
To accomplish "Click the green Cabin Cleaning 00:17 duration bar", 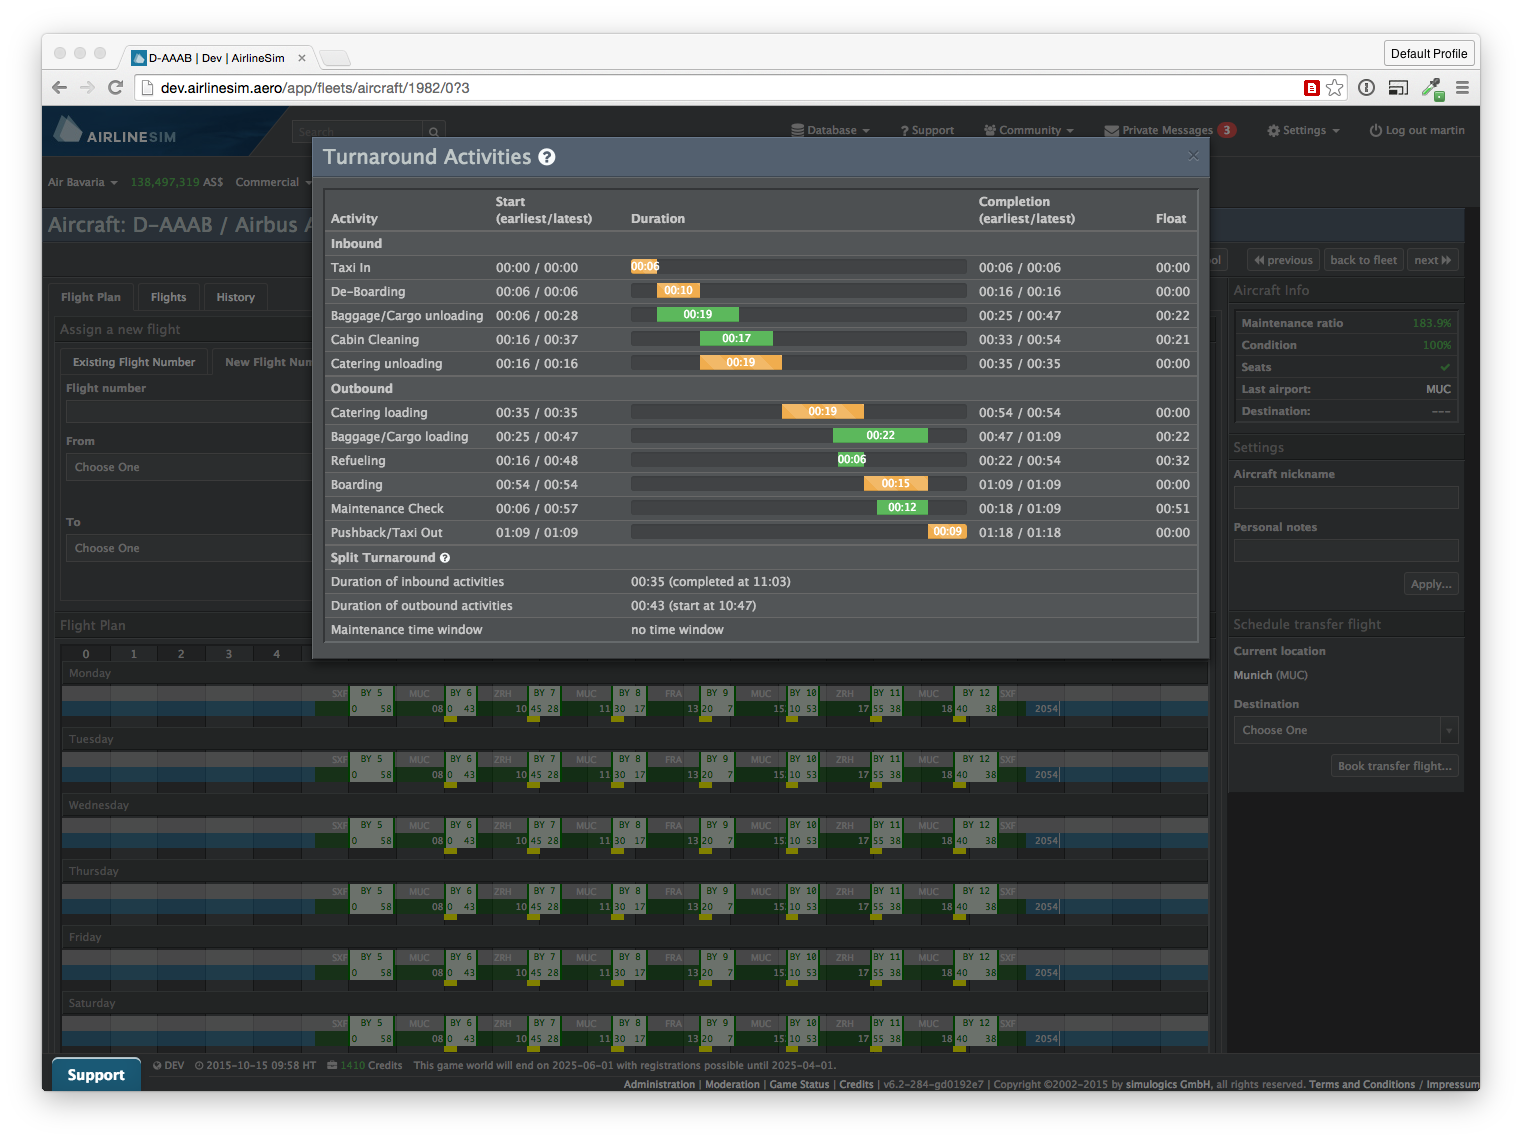I will 736,339.
